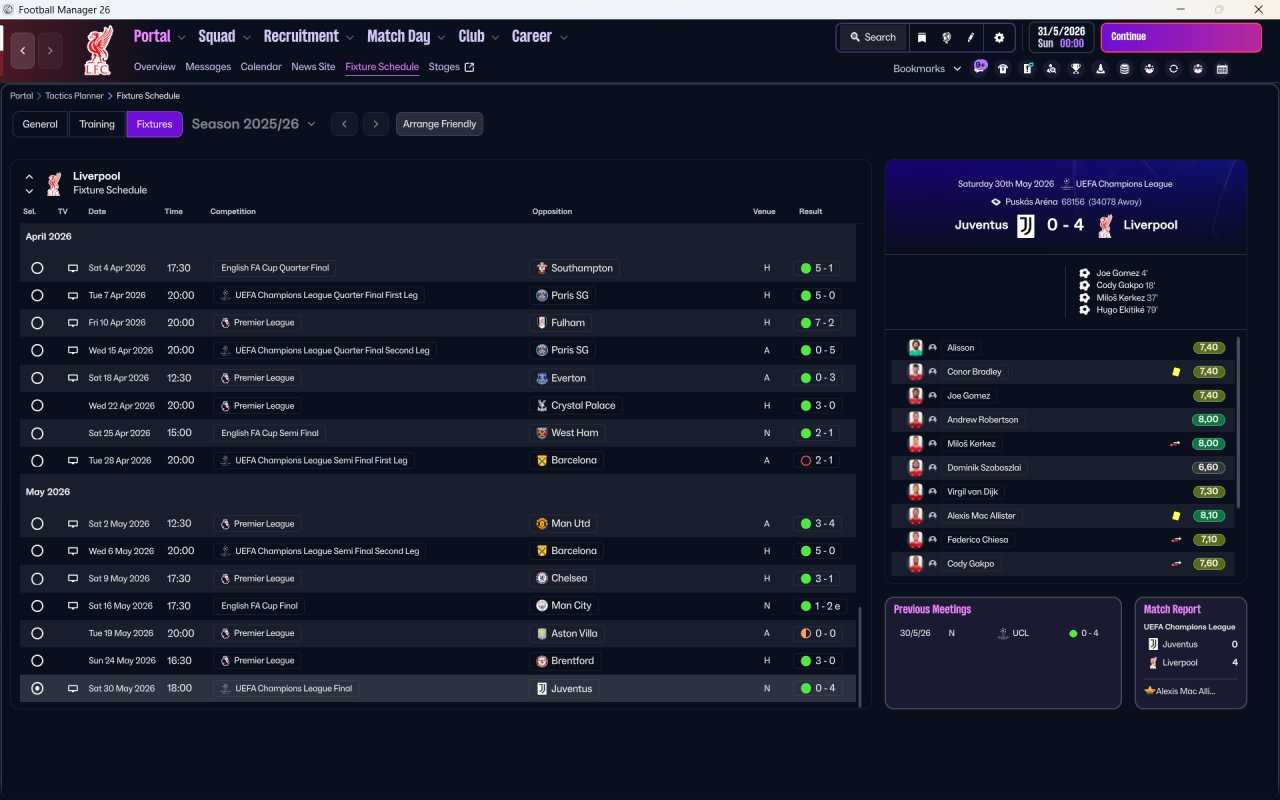Expand the Portal menu dropdown arrow
Viewport: 1280px width, 800px height.
[x=182, y=37]
